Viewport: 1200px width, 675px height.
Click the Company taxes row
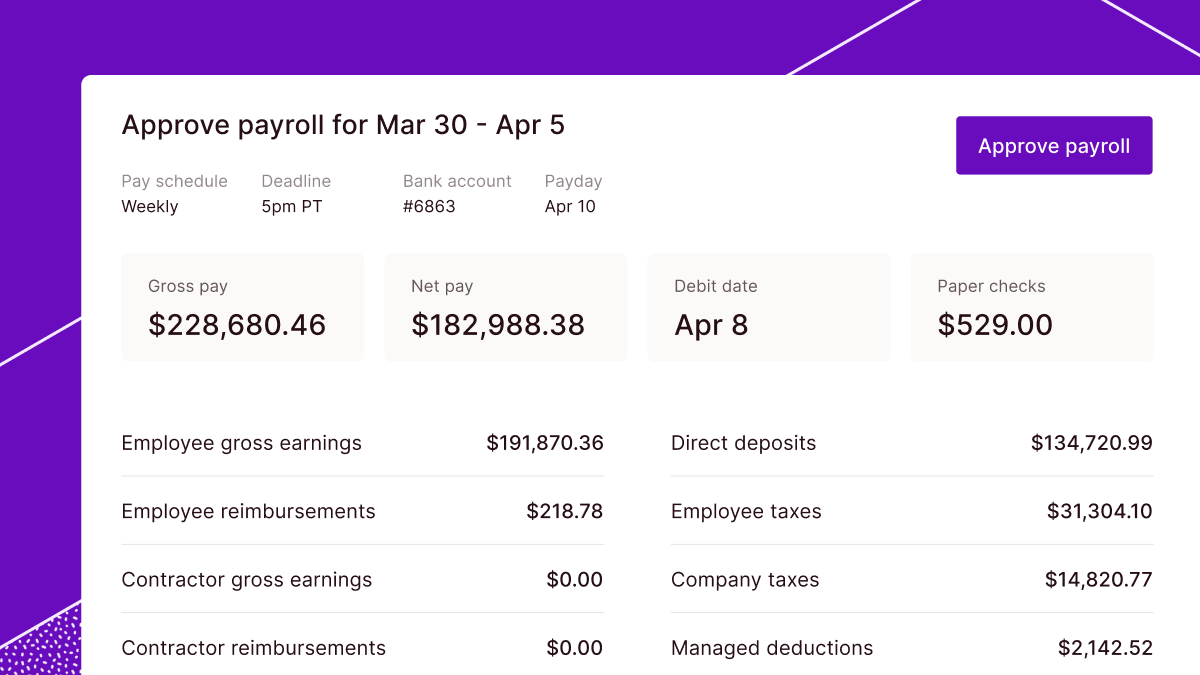click(x=911, y=580)
